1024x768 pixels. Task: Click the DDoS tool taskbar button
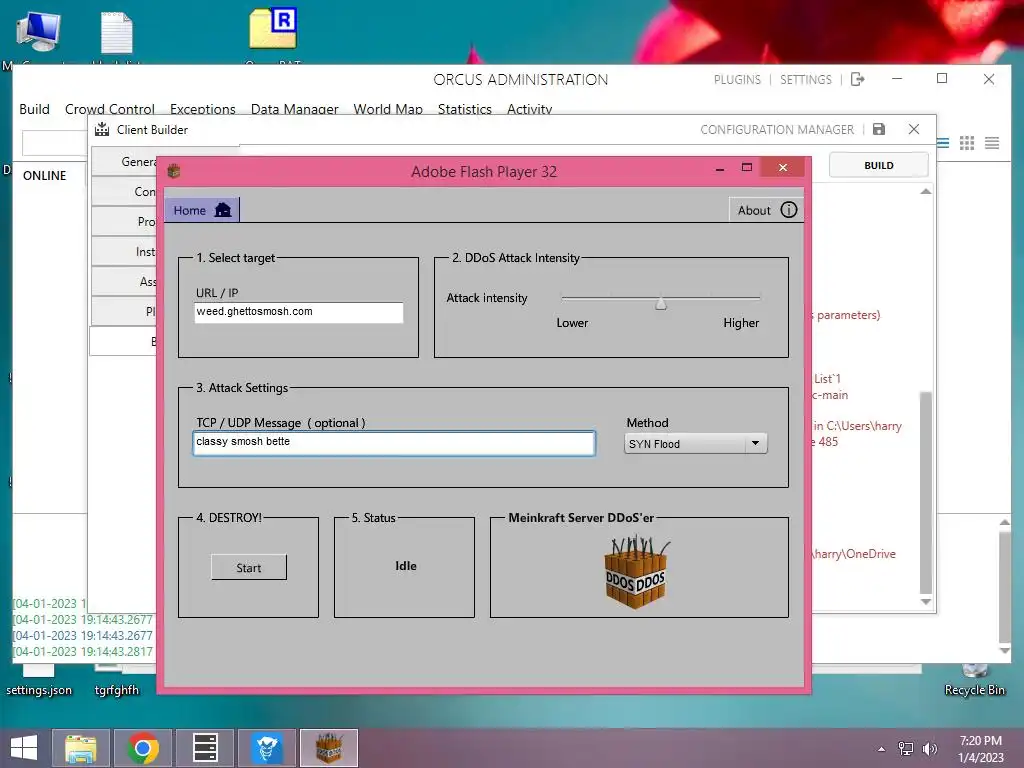pyautogui.click(x=329, y=748)
